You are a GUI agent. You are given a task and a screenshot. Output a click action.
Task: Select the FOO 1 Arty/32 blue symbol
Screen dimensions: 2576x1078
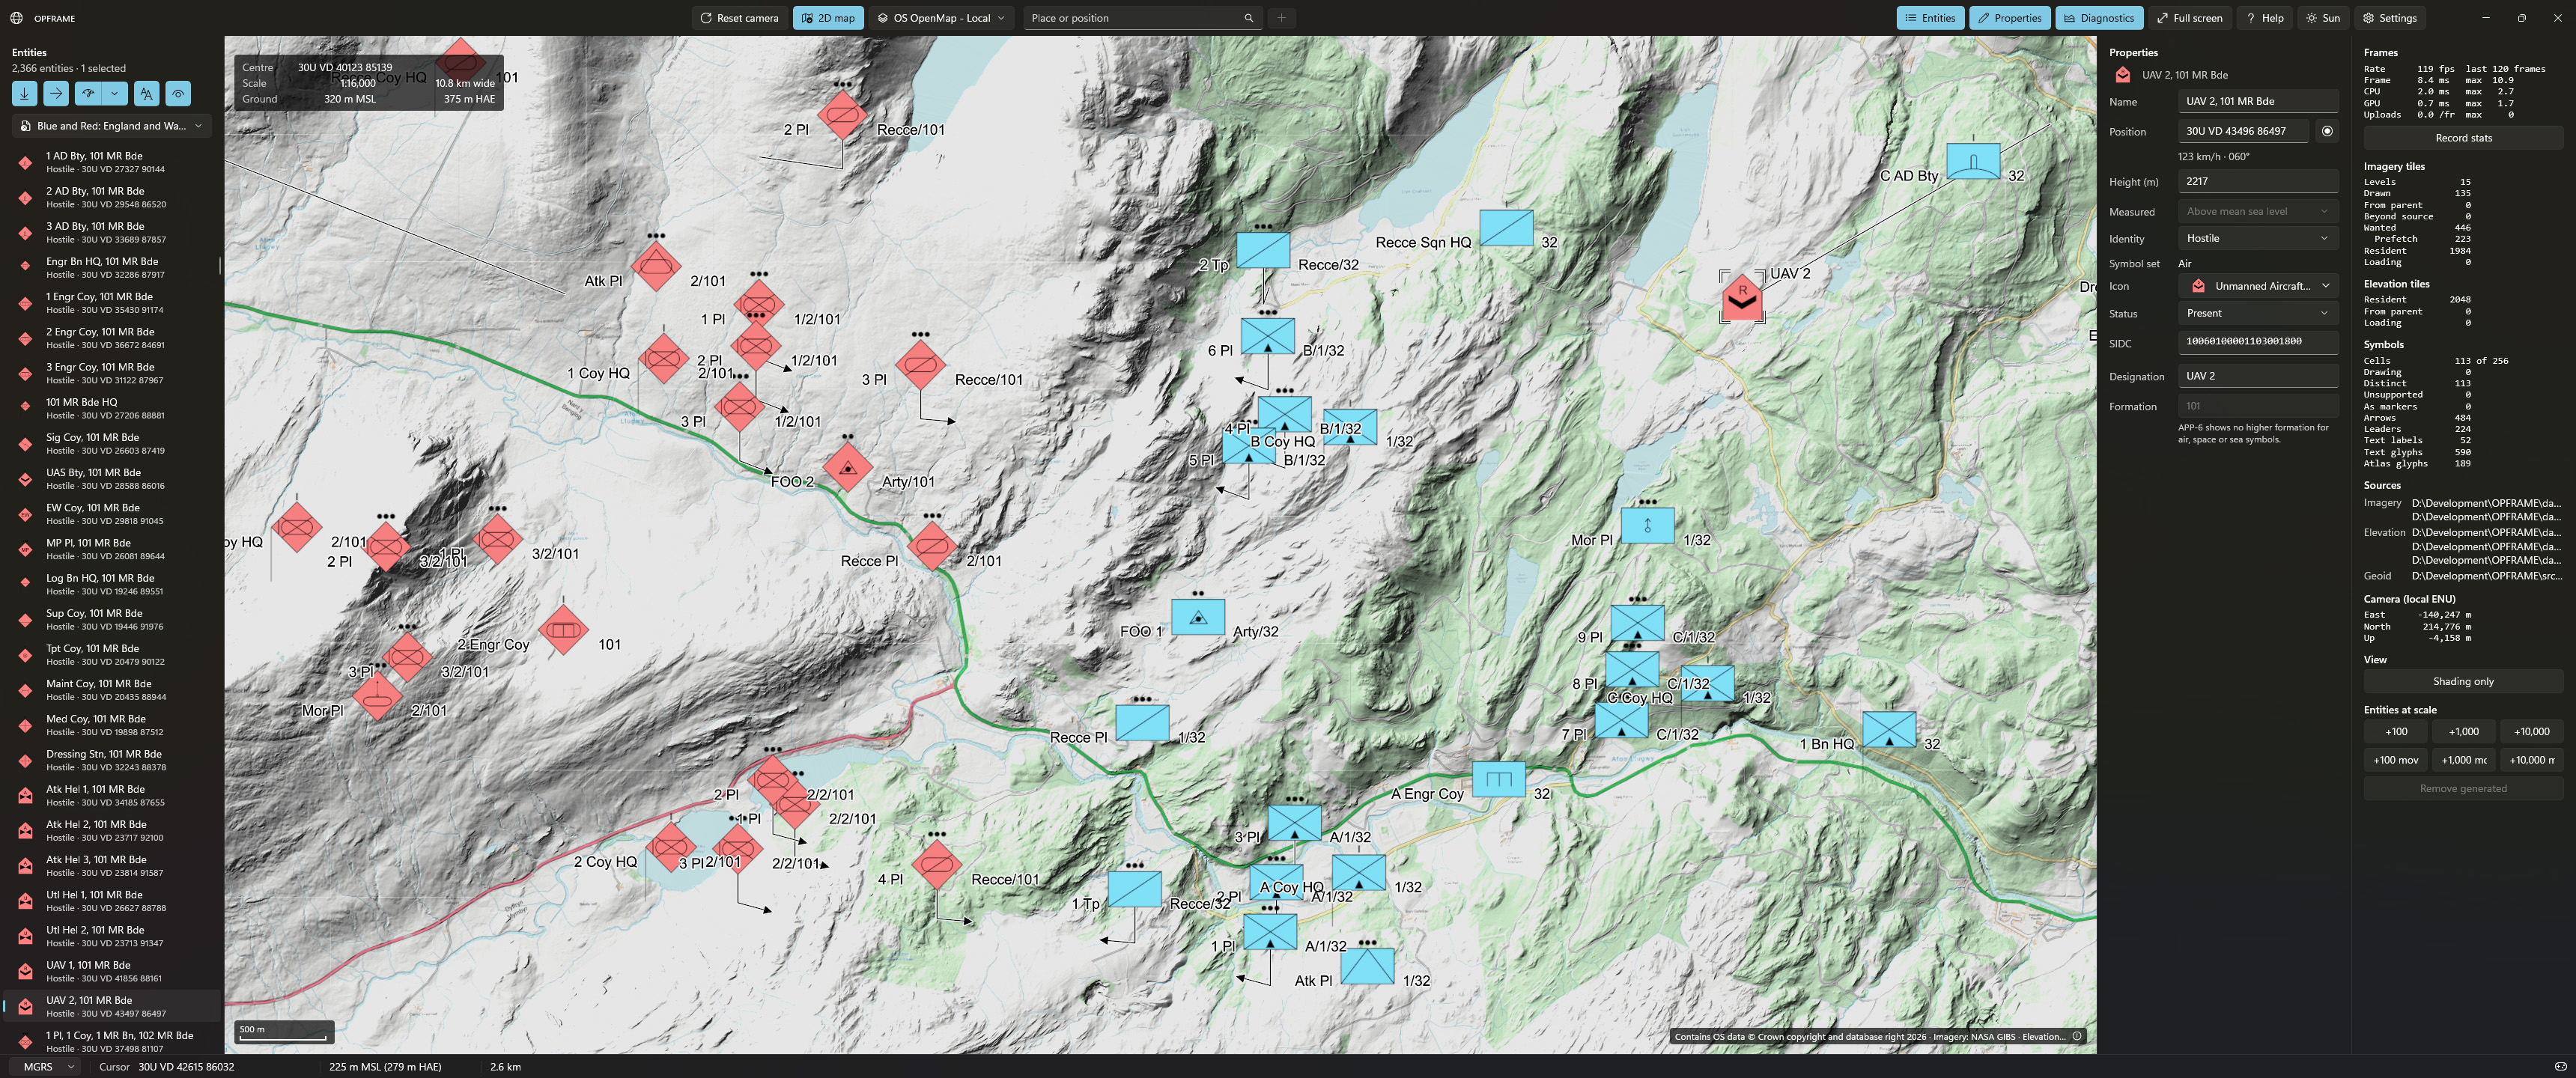point(1197,617)
